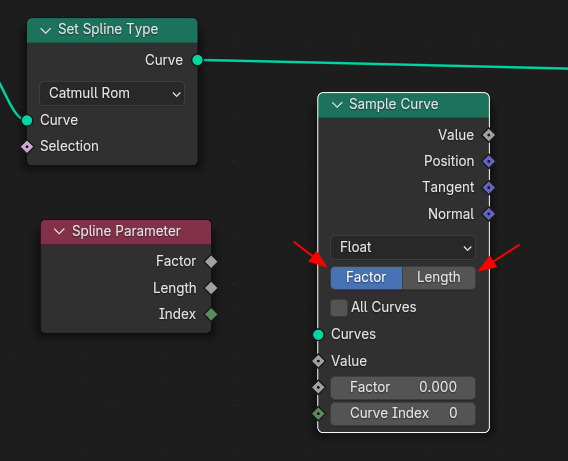568x461 pixels.
Task: Click the Factor value field 0.000
Action: [402, 387]
